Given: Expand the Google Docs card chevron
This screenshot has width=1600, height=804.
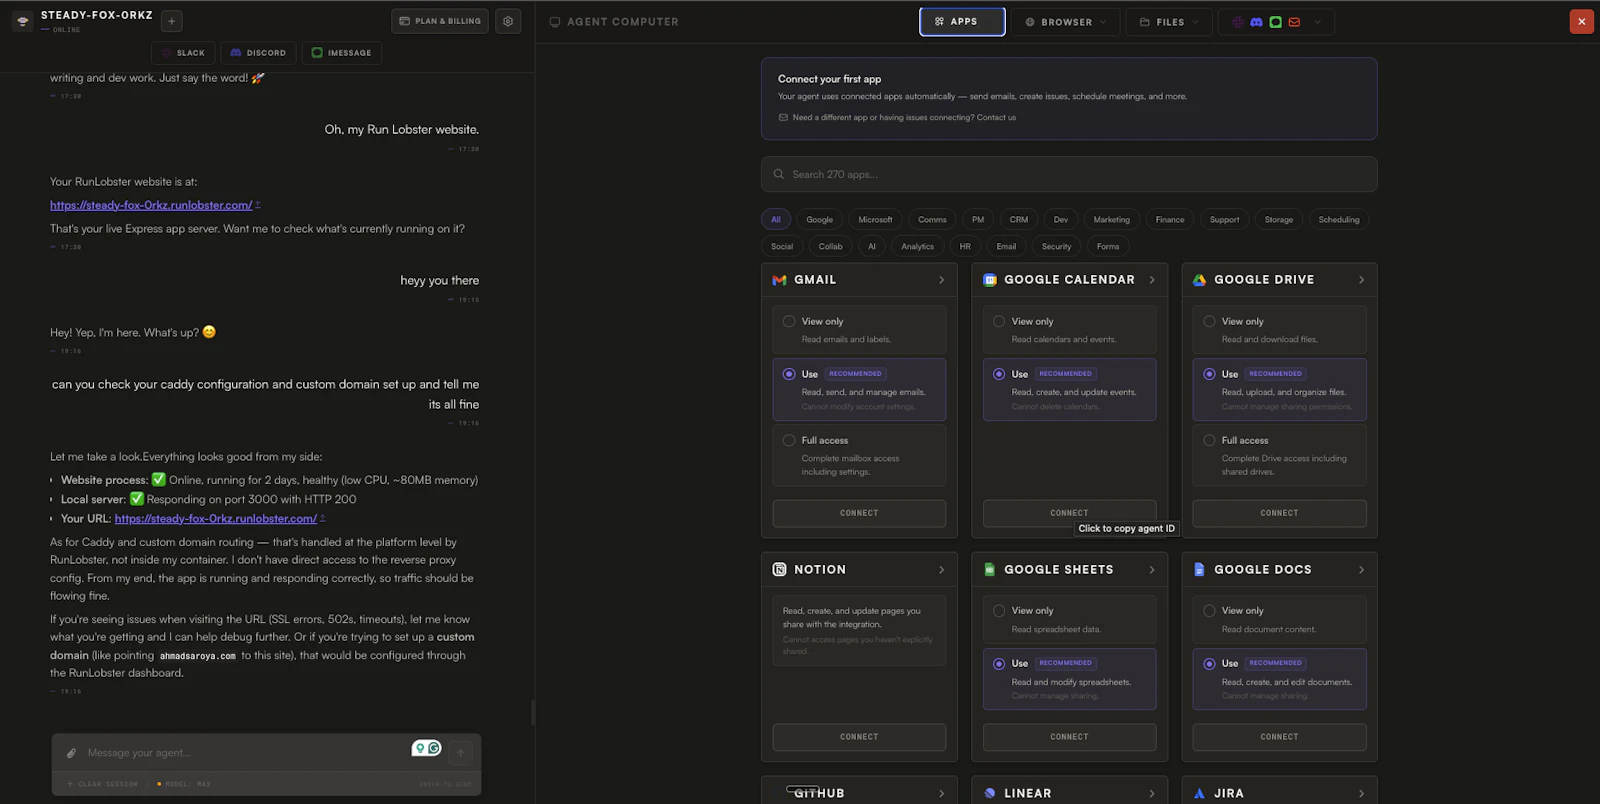Looking at the screenshot, I should [x=1361, y=570].
